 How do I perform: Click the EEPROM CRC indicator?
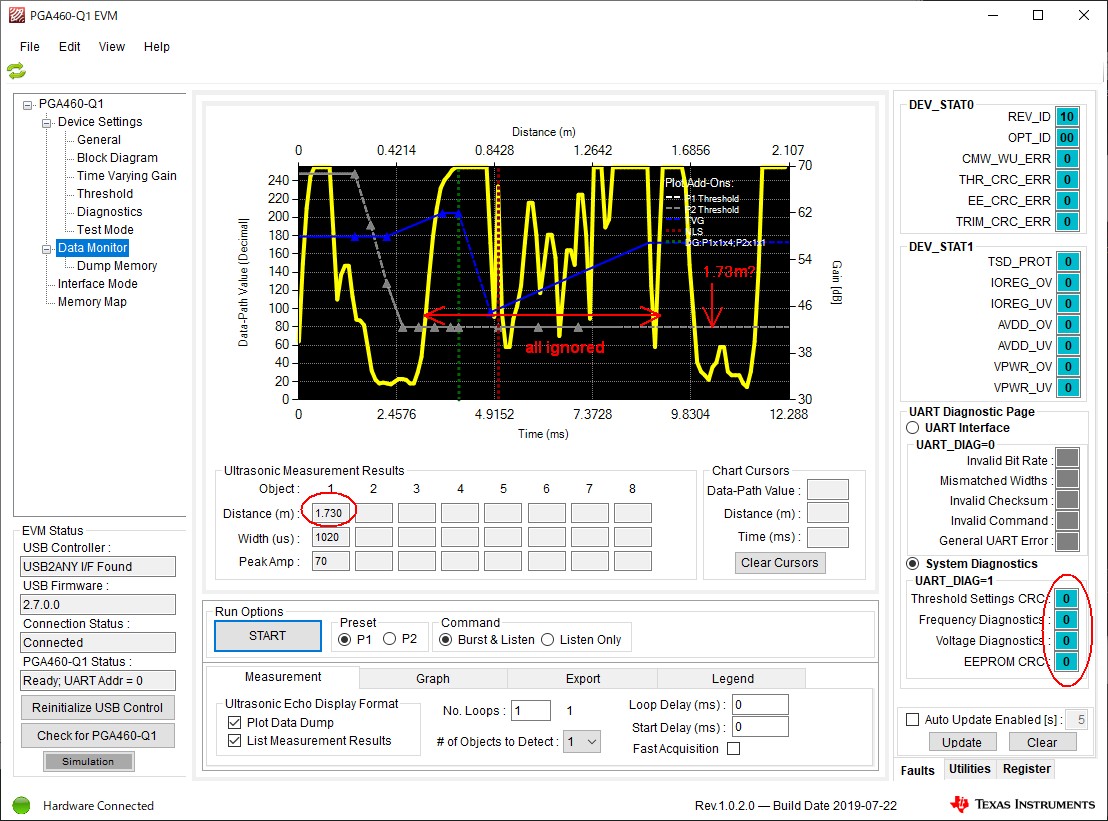click(1066, 662)
